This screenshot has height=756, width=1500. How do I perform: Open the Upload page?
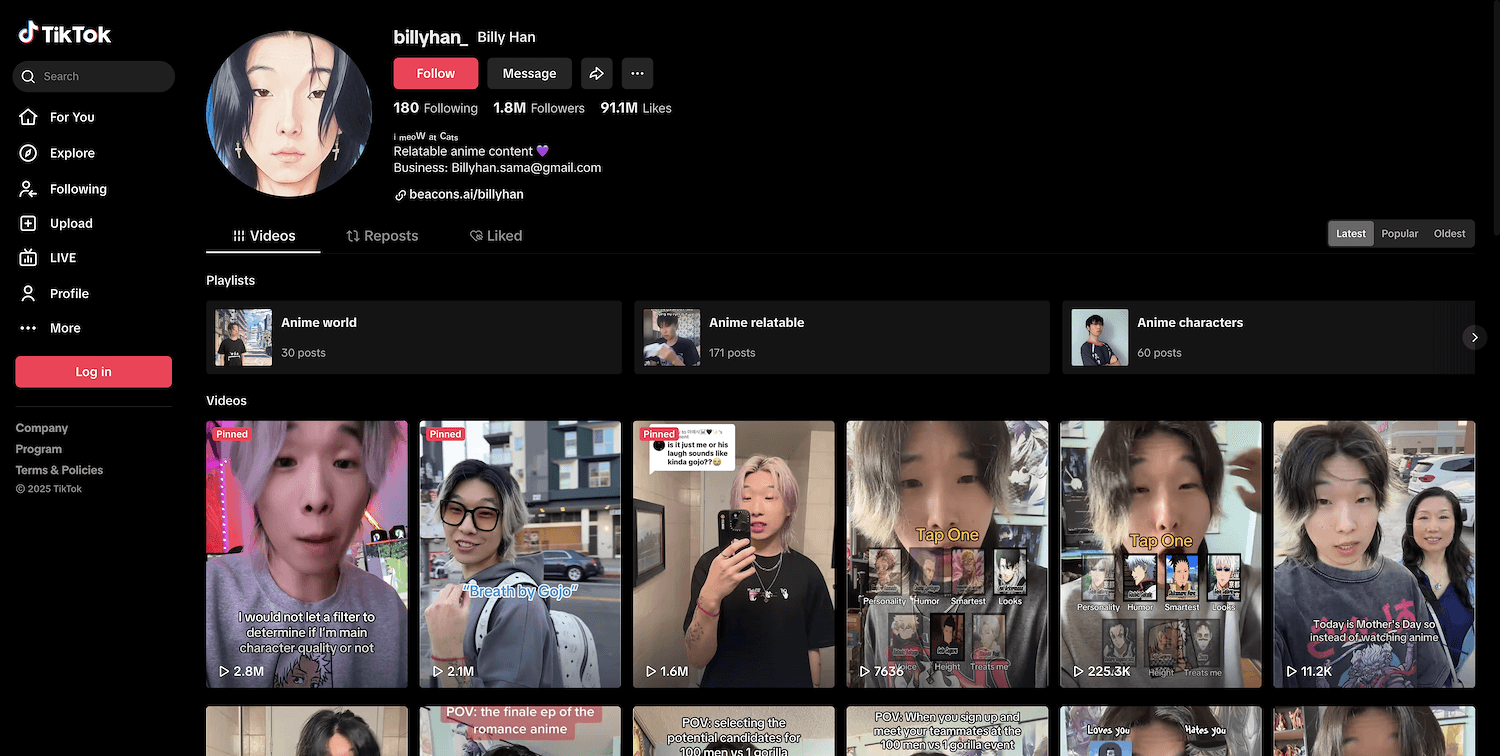click(x=70, y=224)
